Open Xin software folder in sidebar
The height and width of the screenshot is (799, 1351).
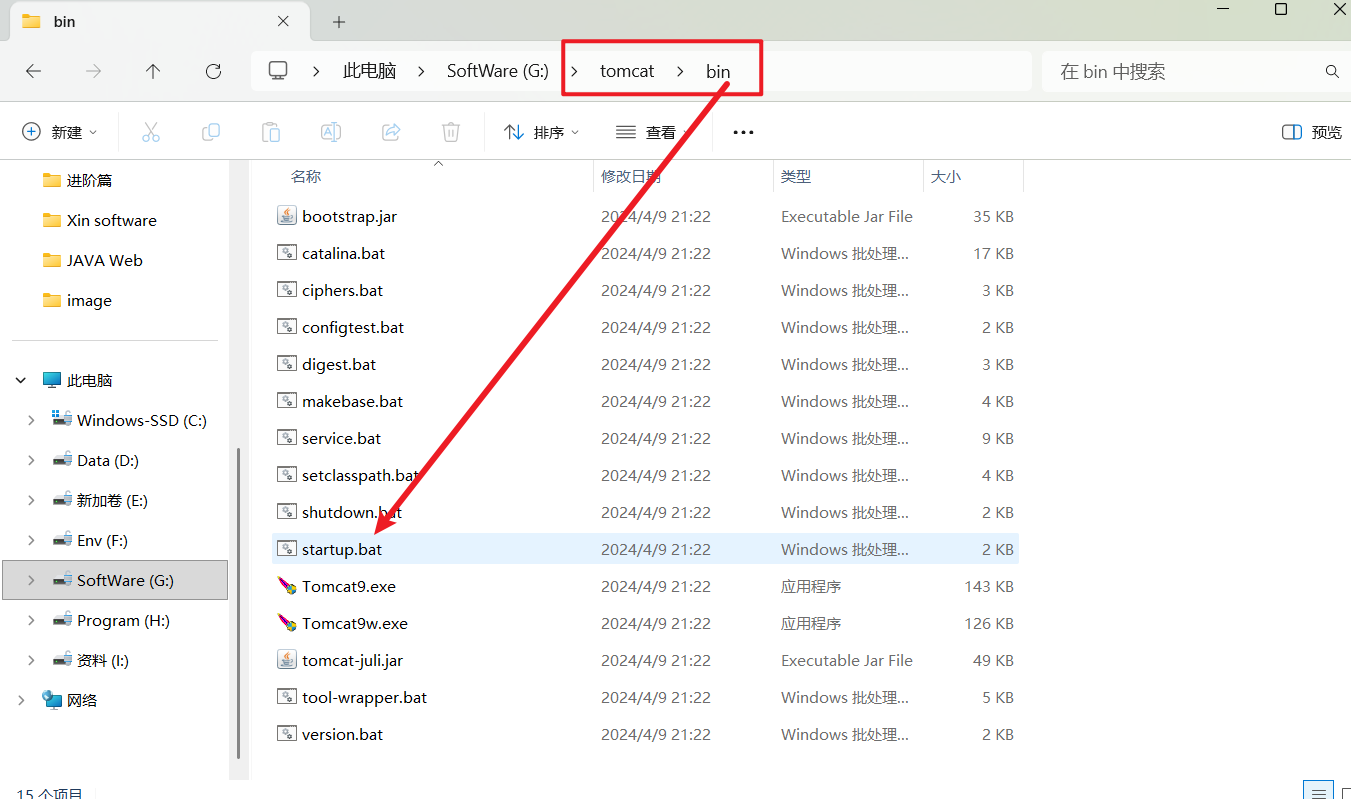tap(100, 220)
